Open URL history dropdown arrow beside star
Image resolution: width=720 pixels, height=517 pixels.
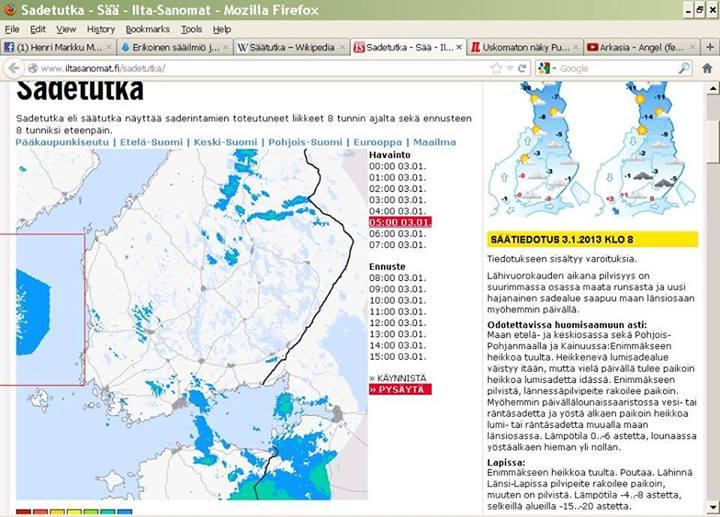(x=510, y=68)
